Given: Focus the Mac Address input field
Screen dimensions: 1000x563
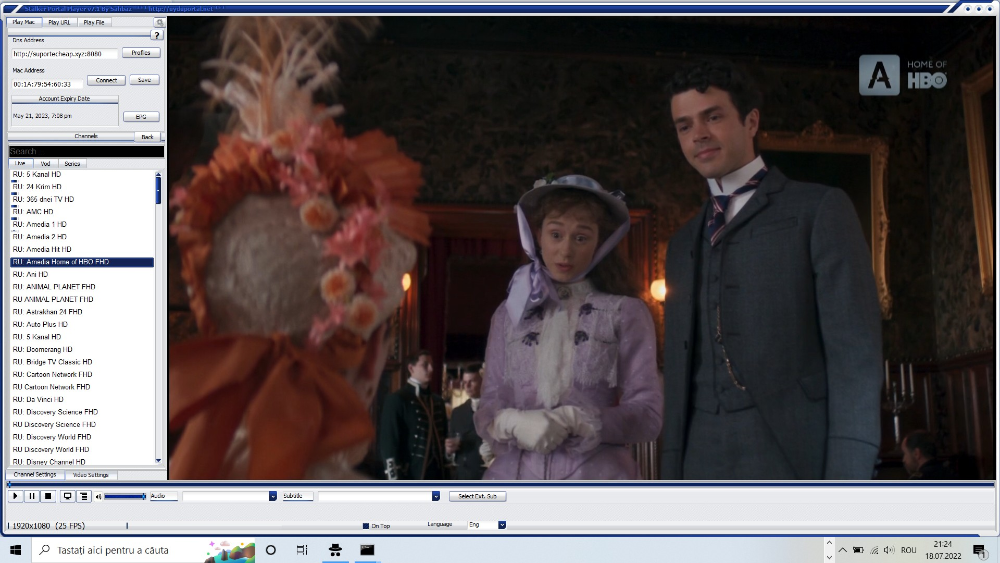Looking at the screenshot, I should pyautogui.click(x=47, y=84).
